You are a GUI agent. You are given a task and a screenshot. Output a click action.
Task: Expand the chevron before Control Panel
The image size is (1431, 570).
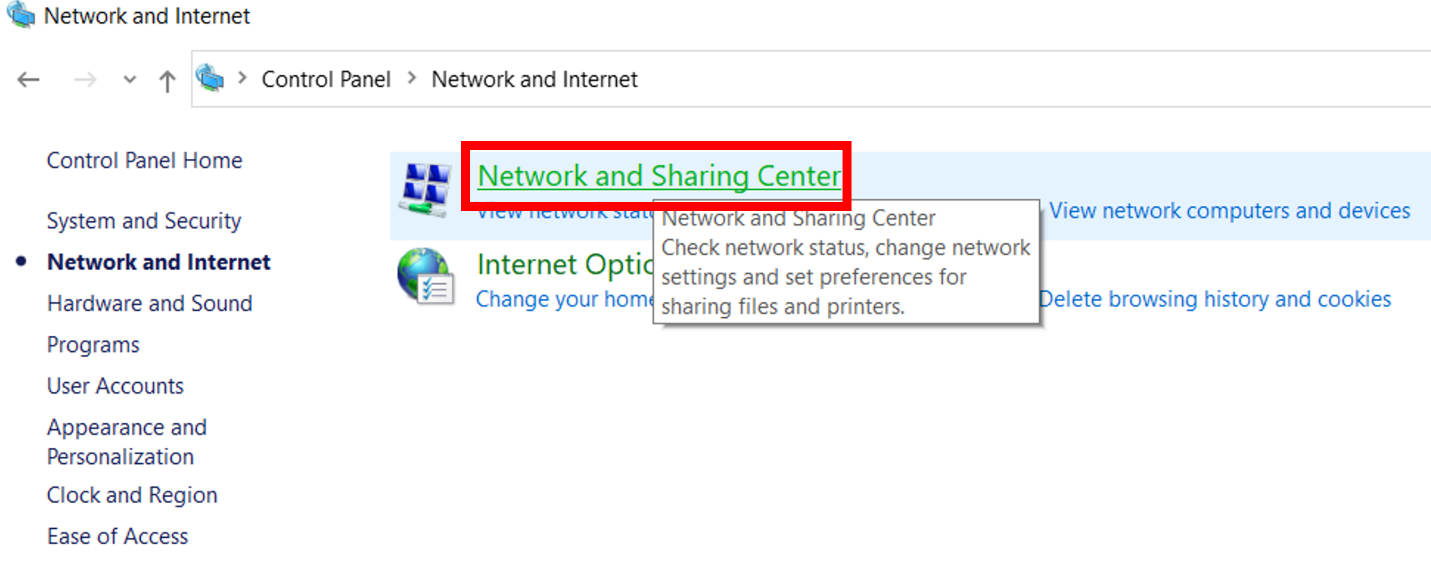click(x=241, y=79)
